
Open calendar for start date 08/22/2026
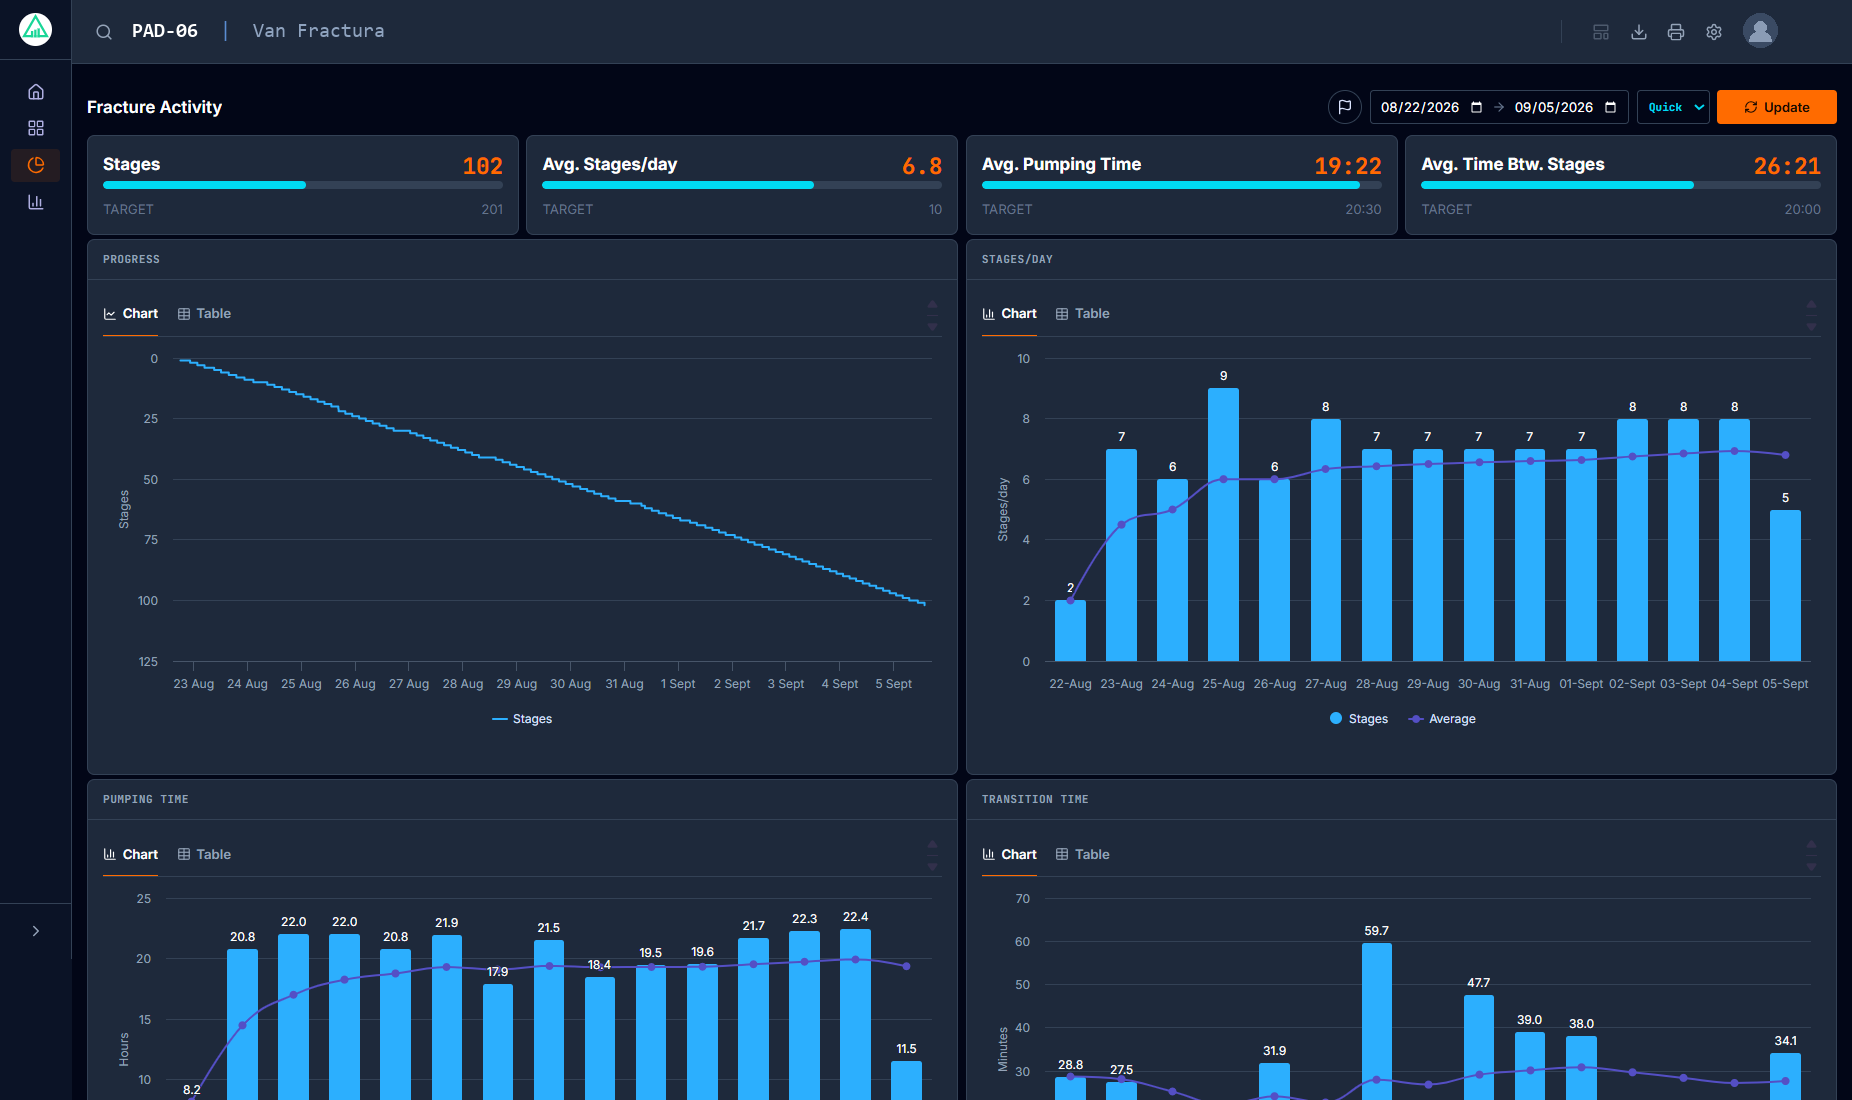[1476, 107]
